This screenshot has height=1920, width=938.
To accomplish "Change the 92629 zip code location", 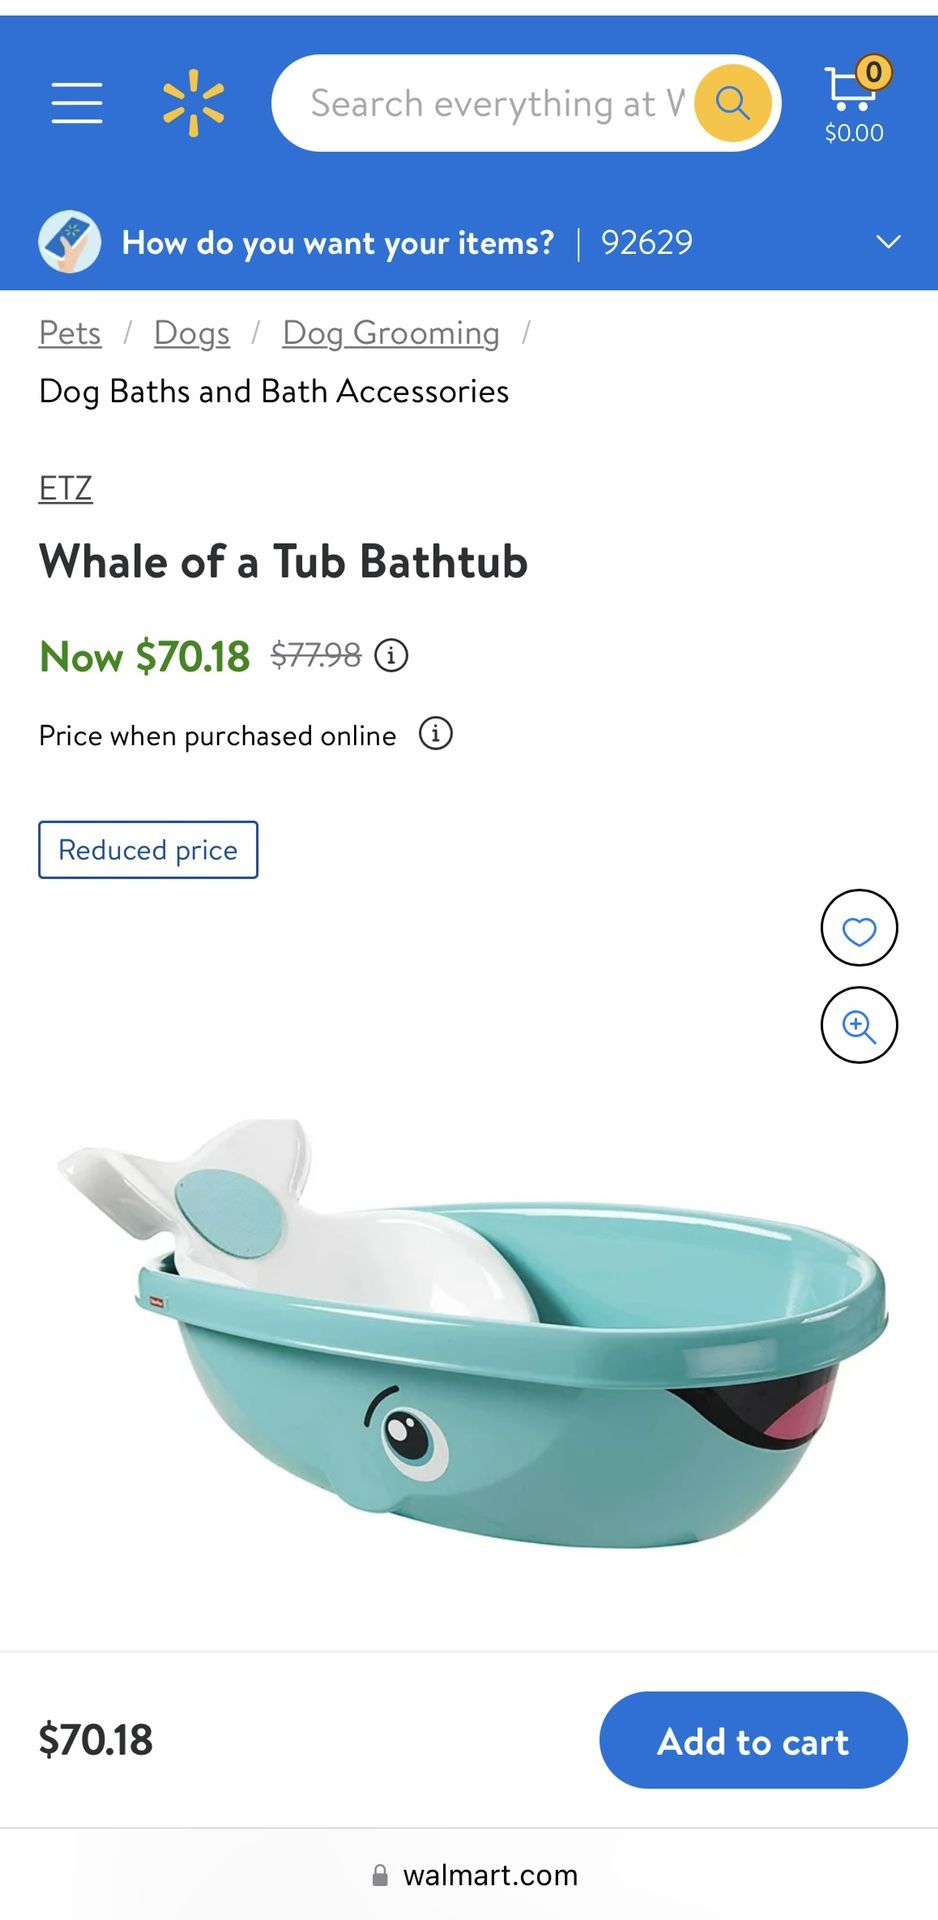I will [x=646, y=242].
